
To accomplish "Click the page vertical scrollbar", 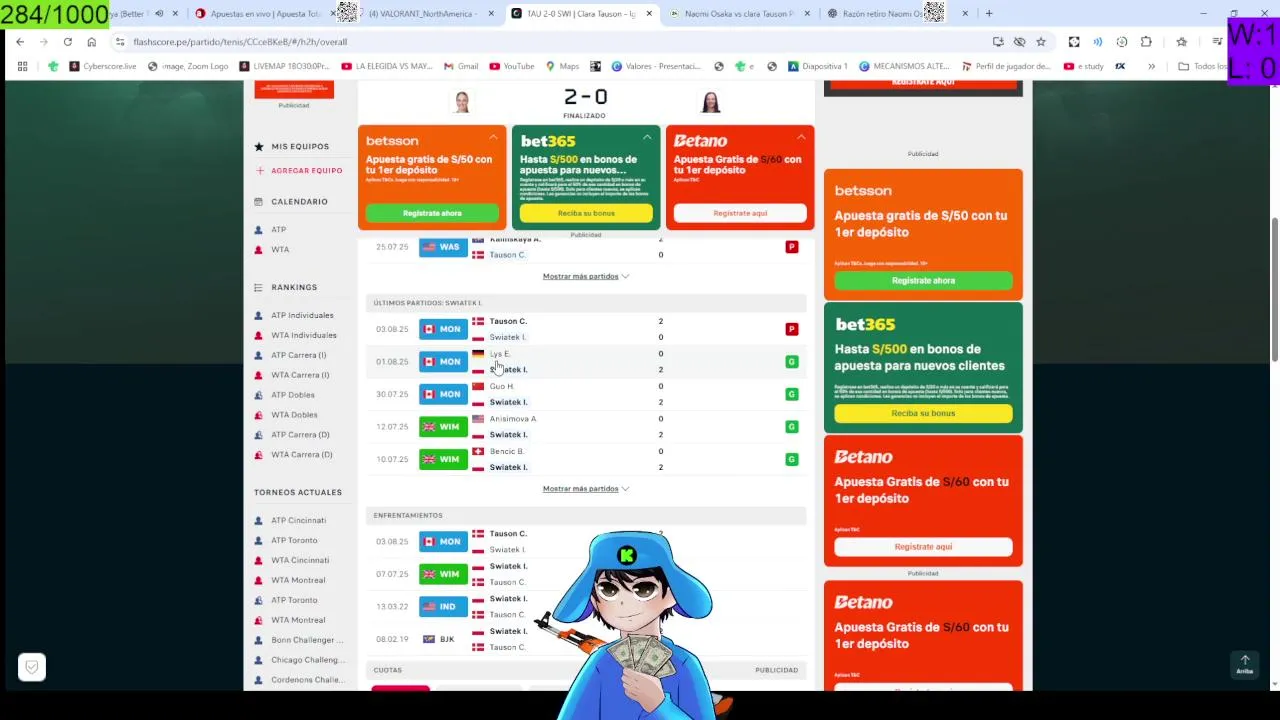I will 1274,290.
